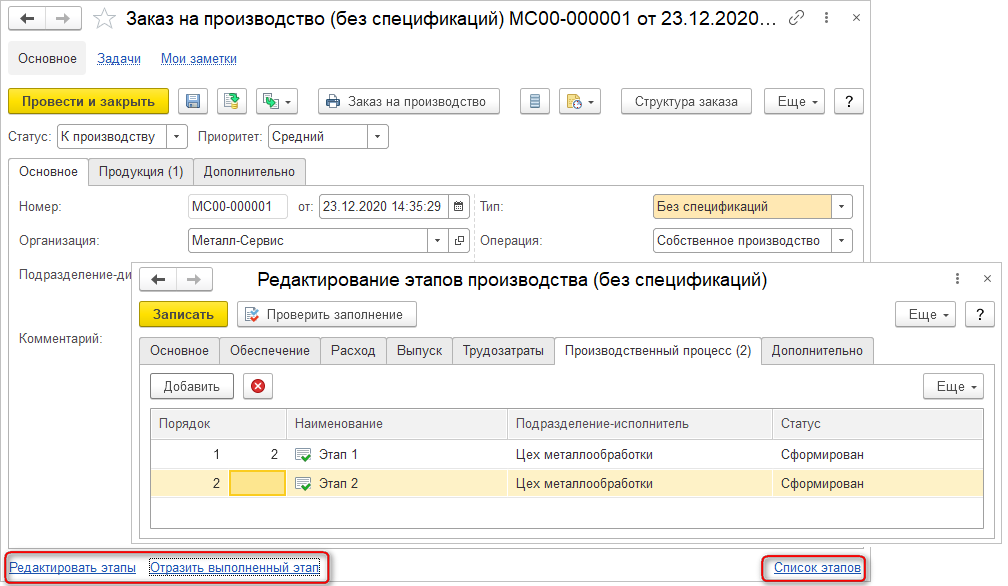
Task: Click Наименование column header
Action: click(397, 423)
